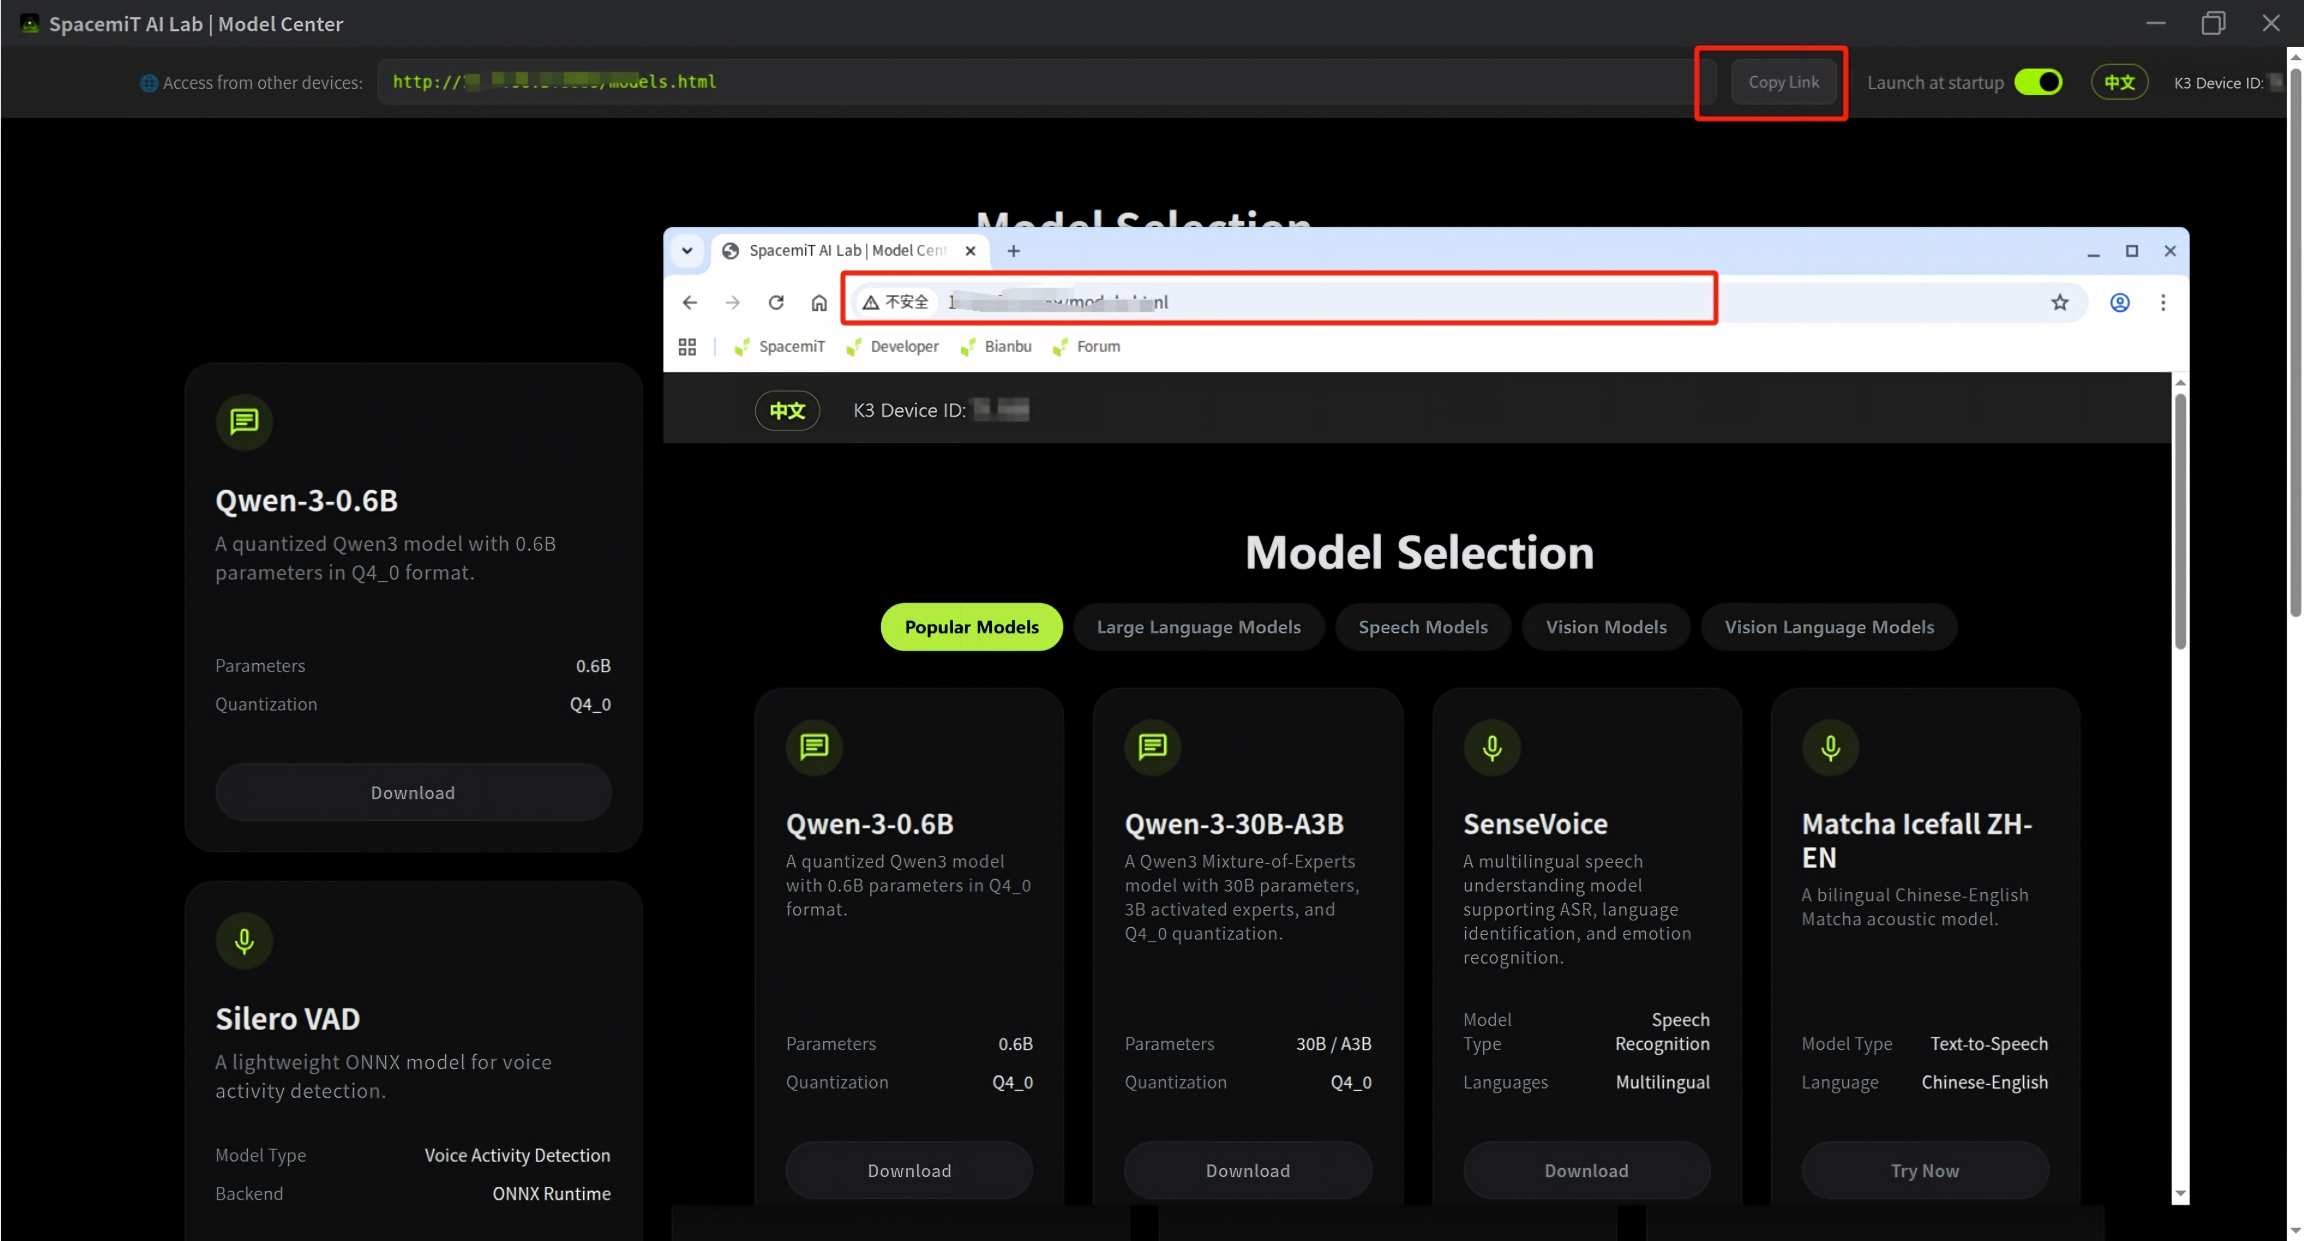Click the Qwen-3-30B-A3B card title
2304x1241 pixels.
1234,824
